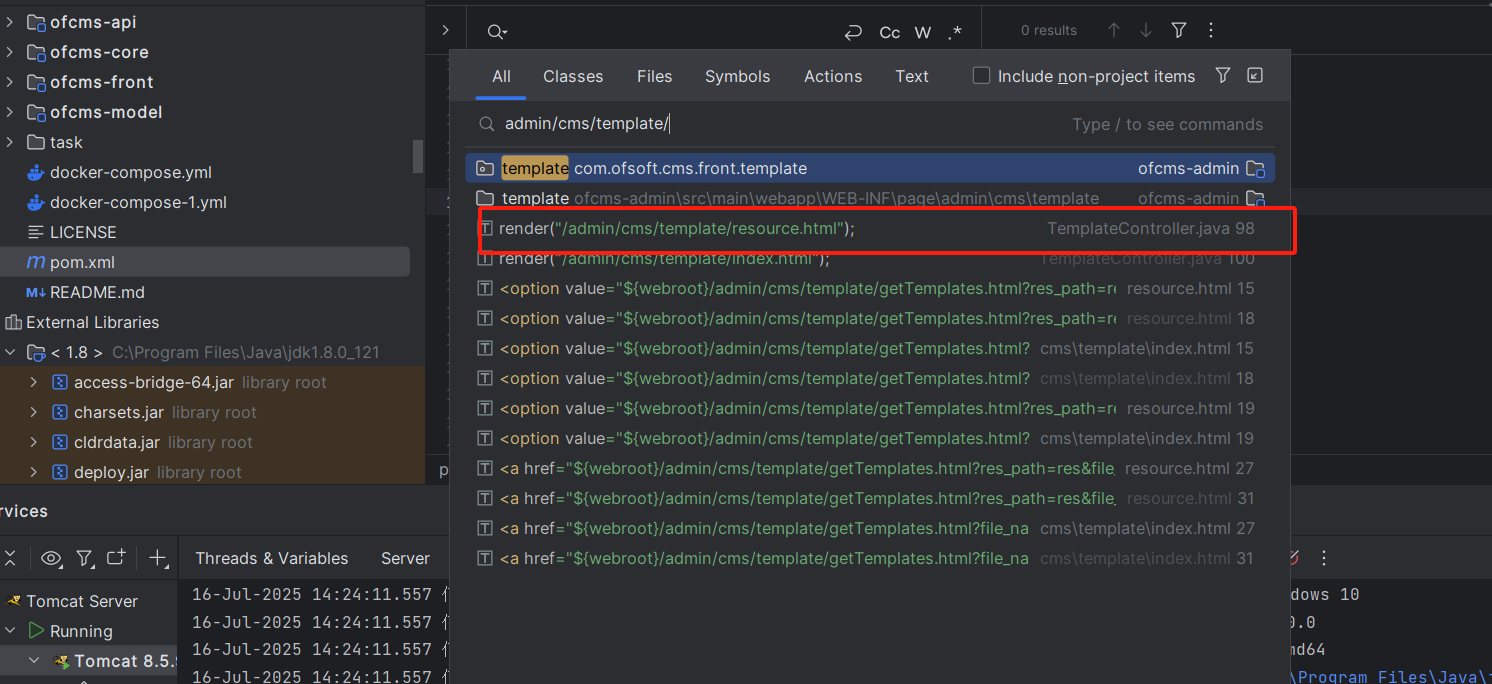
Task: Click Open in New Tab icon in Services
Action: tap(116, 558)
